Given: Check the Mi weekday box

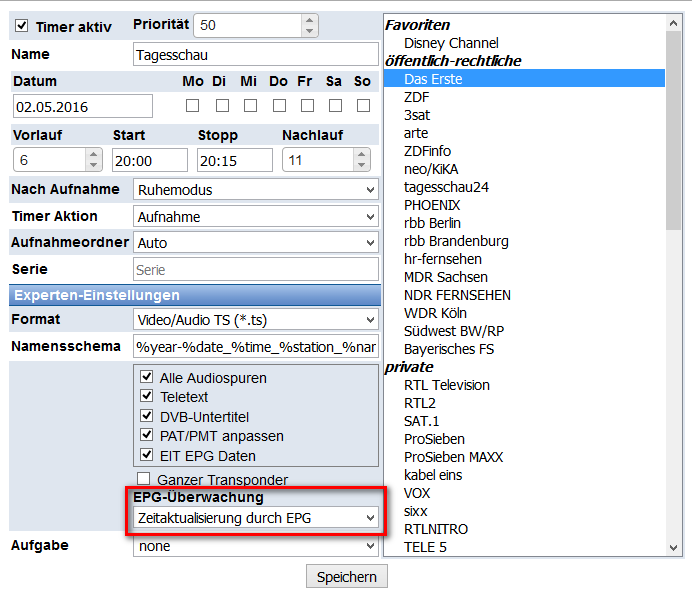Looking at the screenshot, I should pos(250,105).
